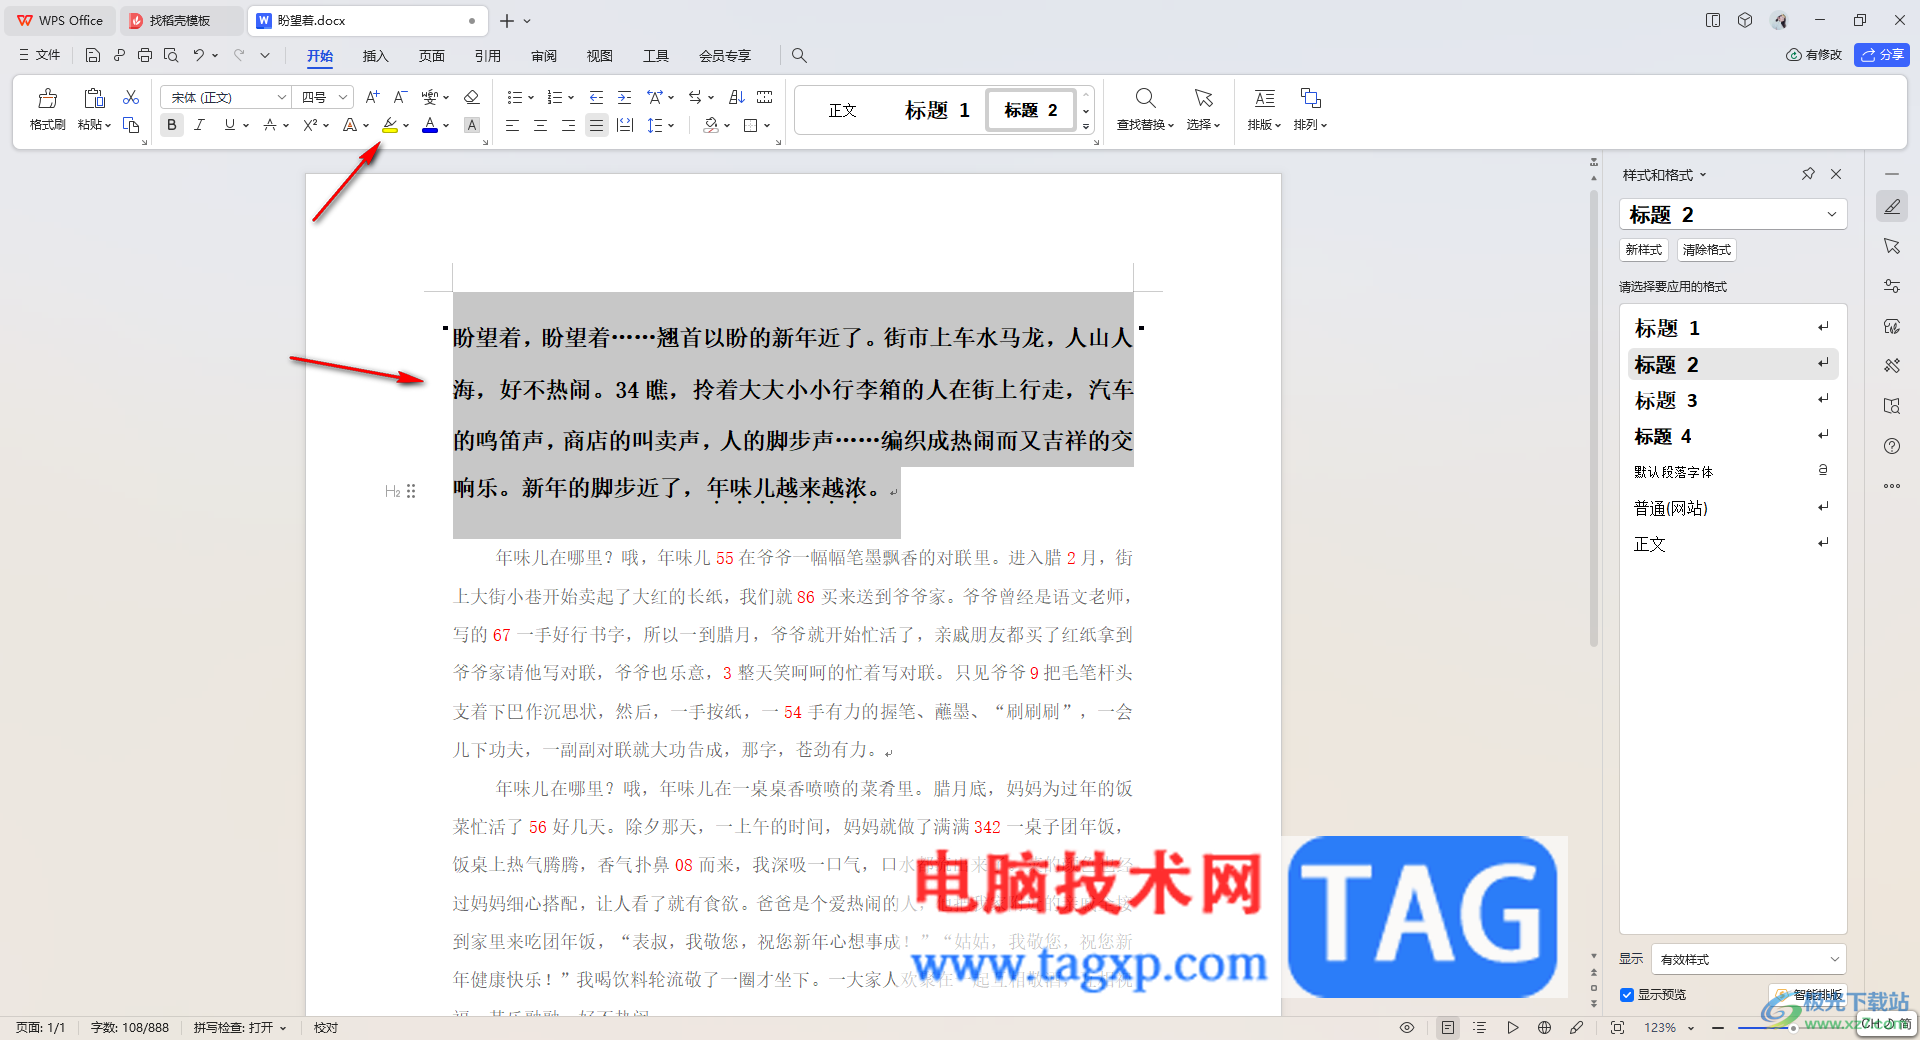
Task: Toggle character shading button
Action: pos(472,125)
